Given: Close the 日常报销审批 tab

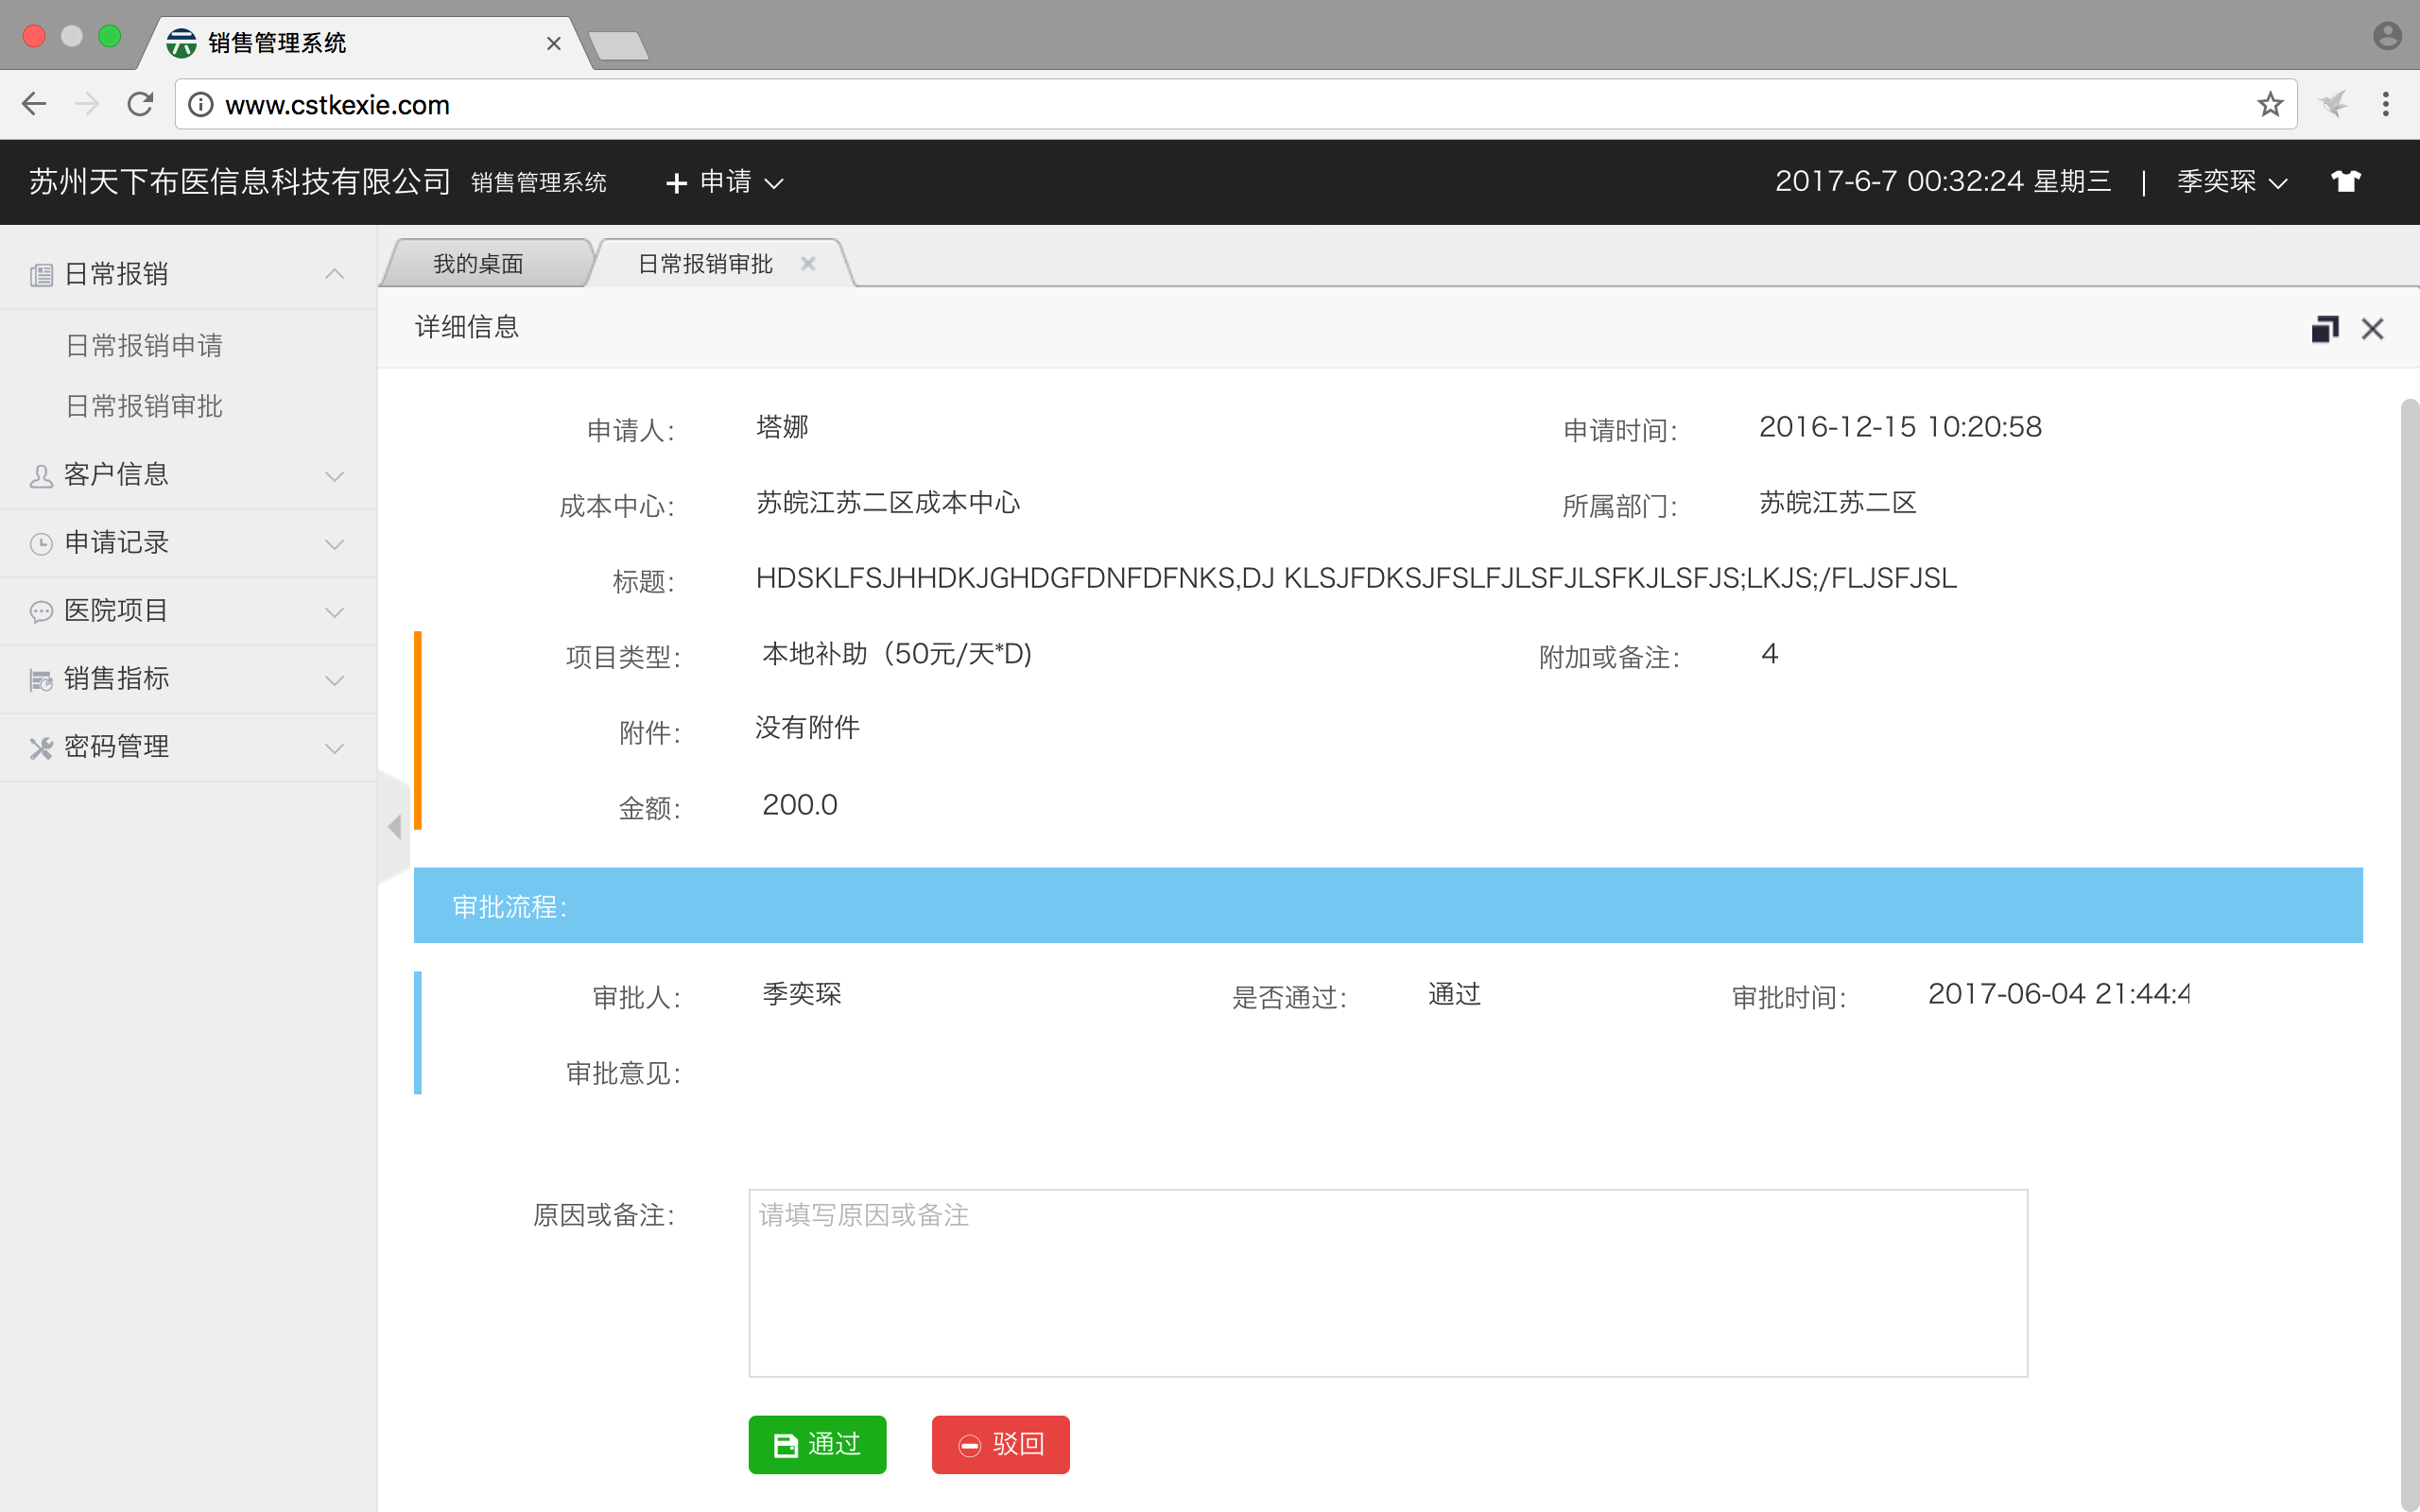Looking at the screenshot, I should point(808,263).
